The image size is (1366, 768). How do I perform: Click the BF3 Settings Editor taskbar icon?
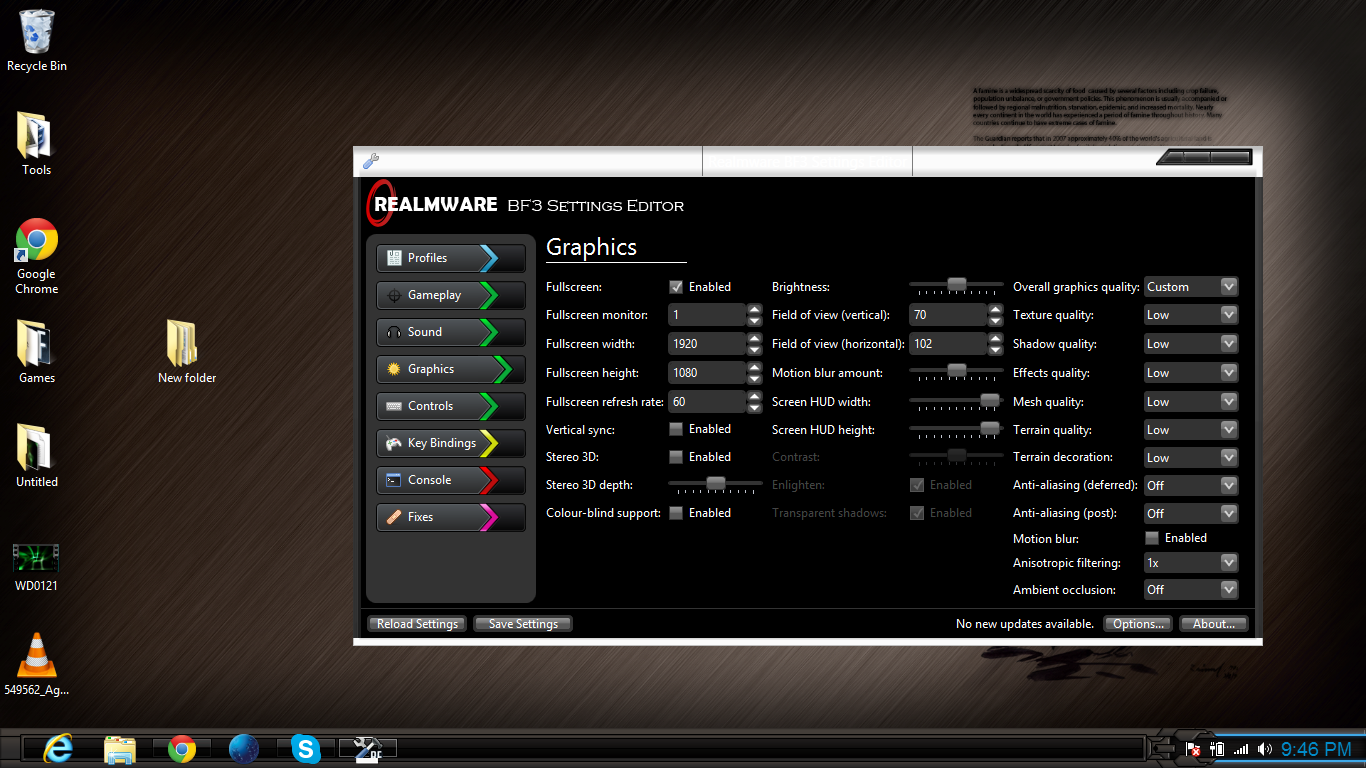point(368,748)
